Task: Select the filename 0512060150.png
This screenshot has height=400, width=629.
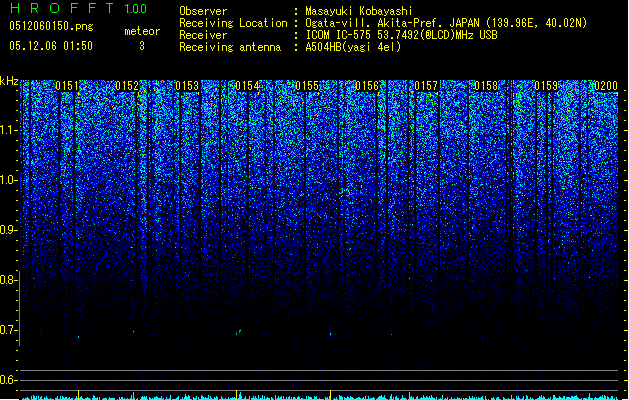Action: coord(51,26)
